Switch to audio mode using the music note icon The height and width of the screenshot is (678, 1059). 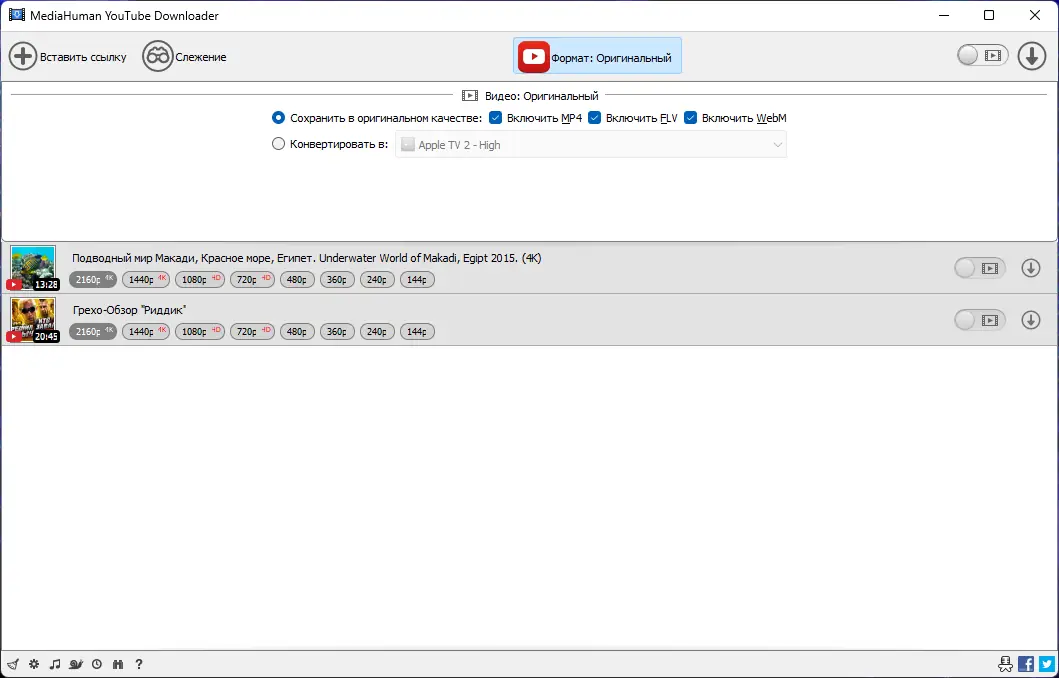[x=56, y=664]
